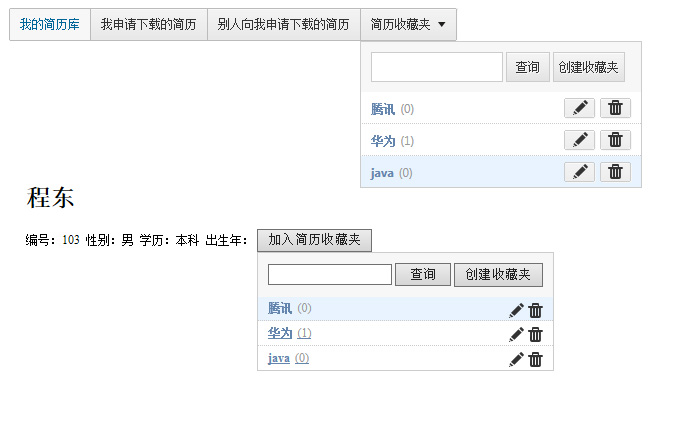Delete the java folder in top dropdown panel
This screenshot has height=435, width=693.
click(615, 172)
